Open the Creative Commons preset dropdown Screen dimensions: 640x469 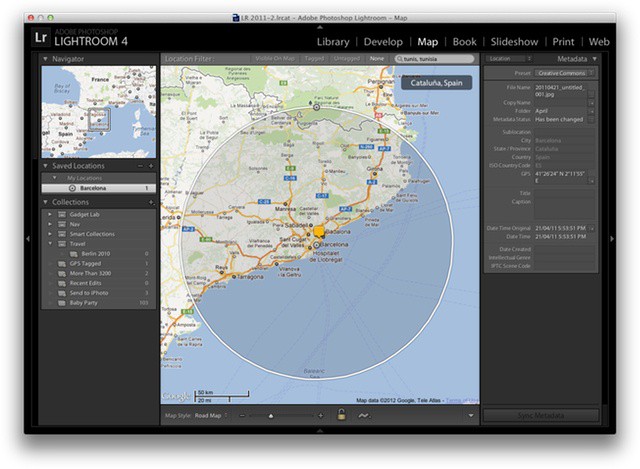(x=564, y=73)
